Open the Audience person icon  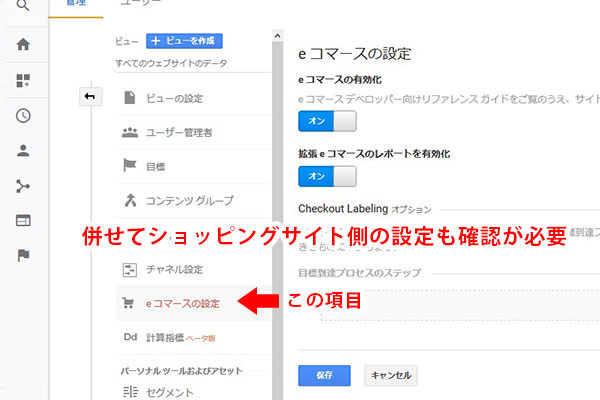click(23, 151)
